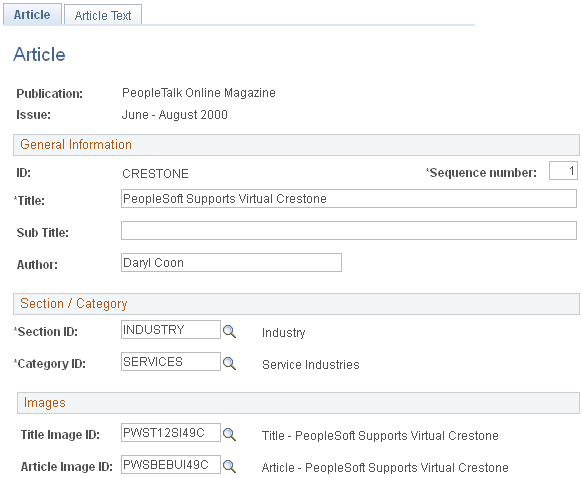Click the Sequence number box
This screenshot has height=478, width=583.
tap(563, 171)
